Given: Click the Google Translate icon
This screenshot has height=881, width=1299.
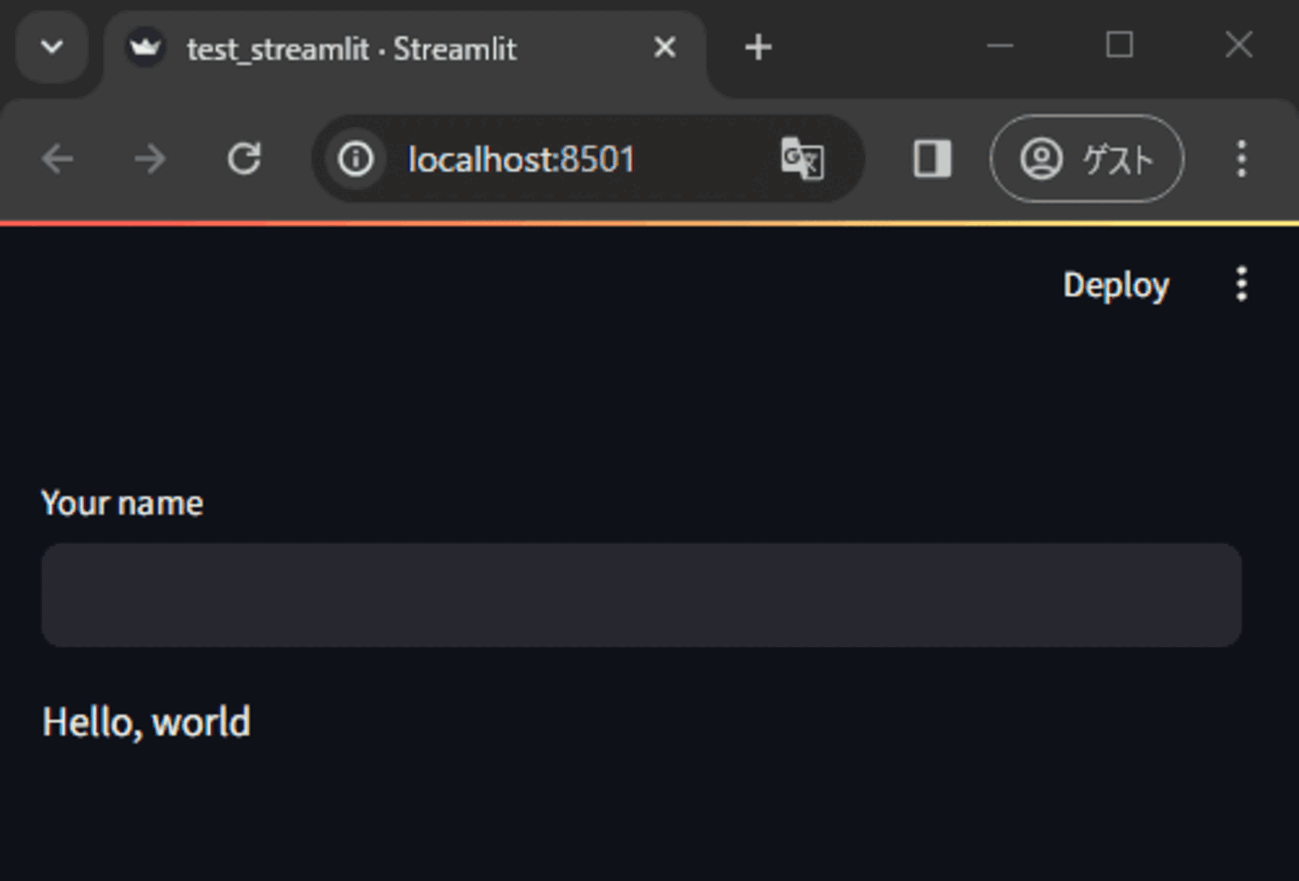Looking at the screenshot, I should 802,159.
